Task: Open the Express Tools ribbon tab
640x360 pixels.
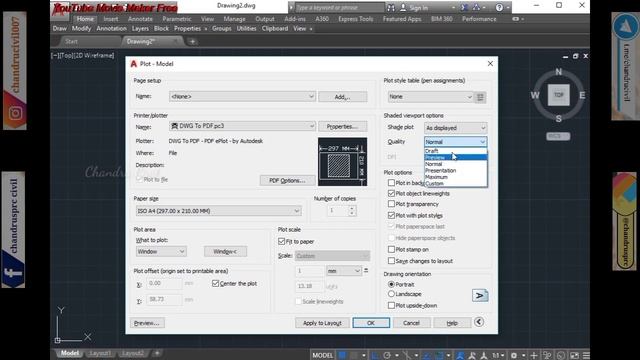Action: click(356, 19)
